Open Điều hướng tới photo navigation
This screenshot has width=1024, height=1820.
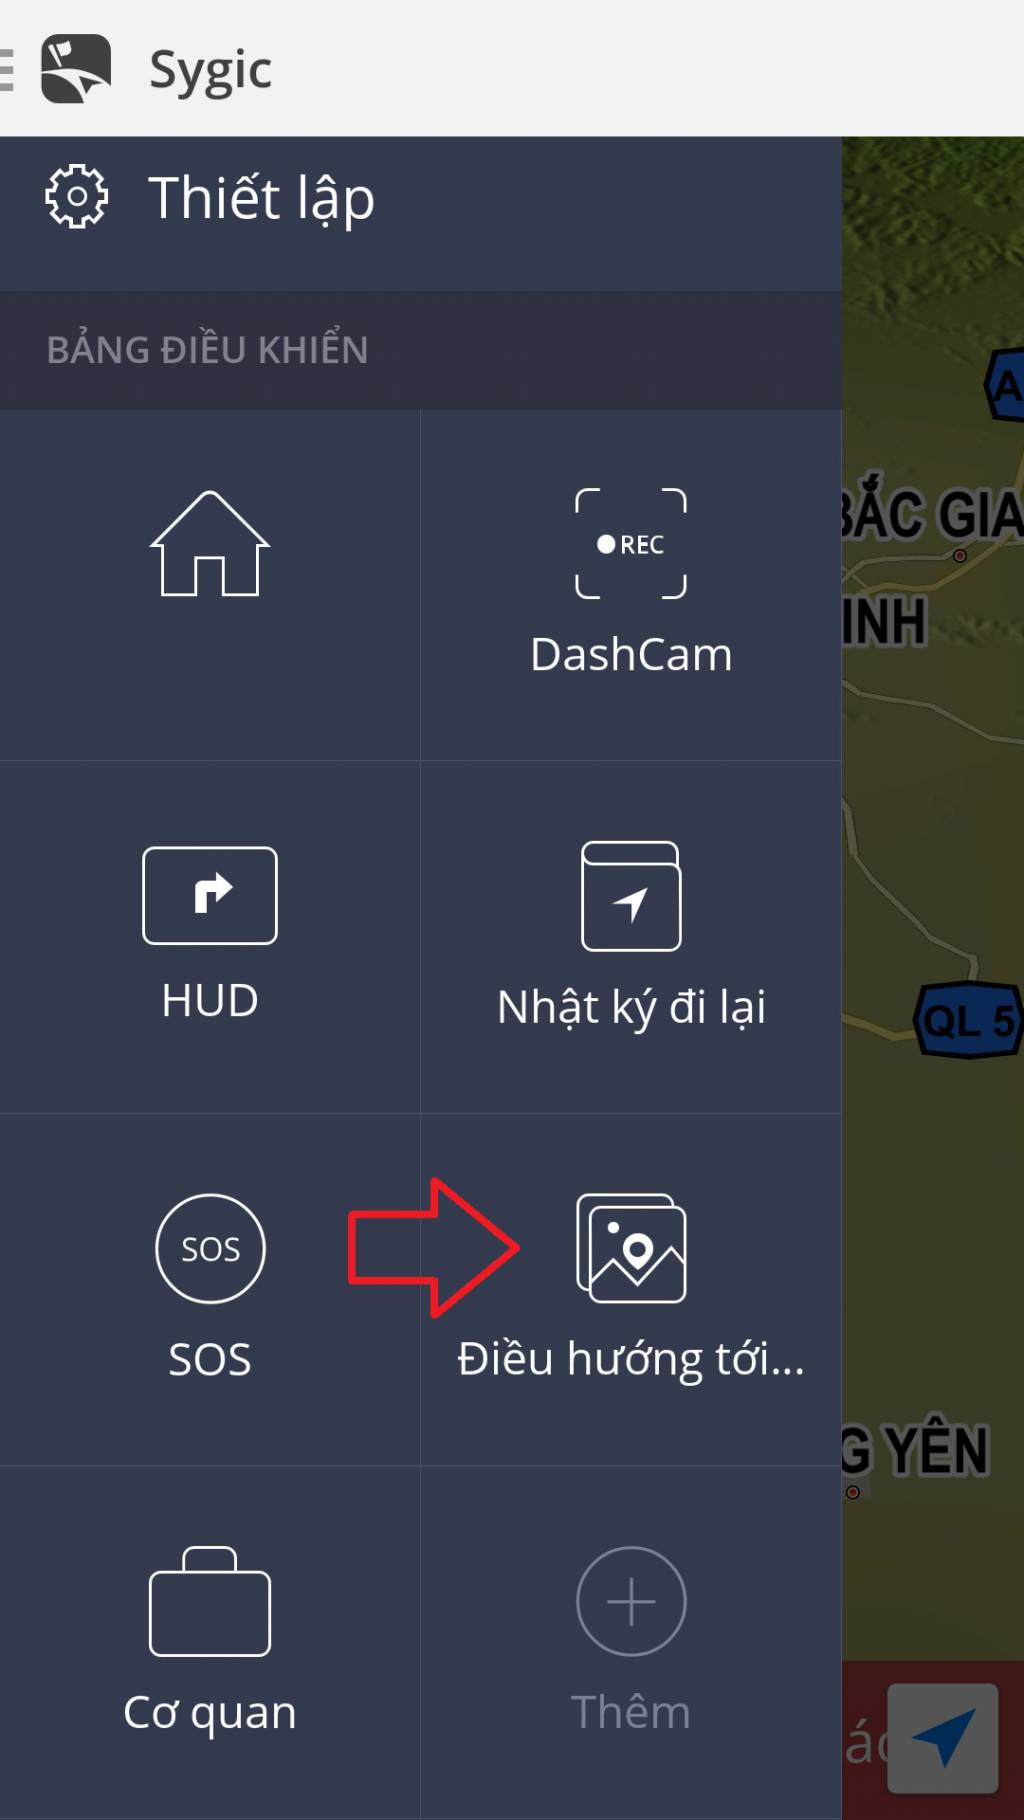coord(631,1290)
